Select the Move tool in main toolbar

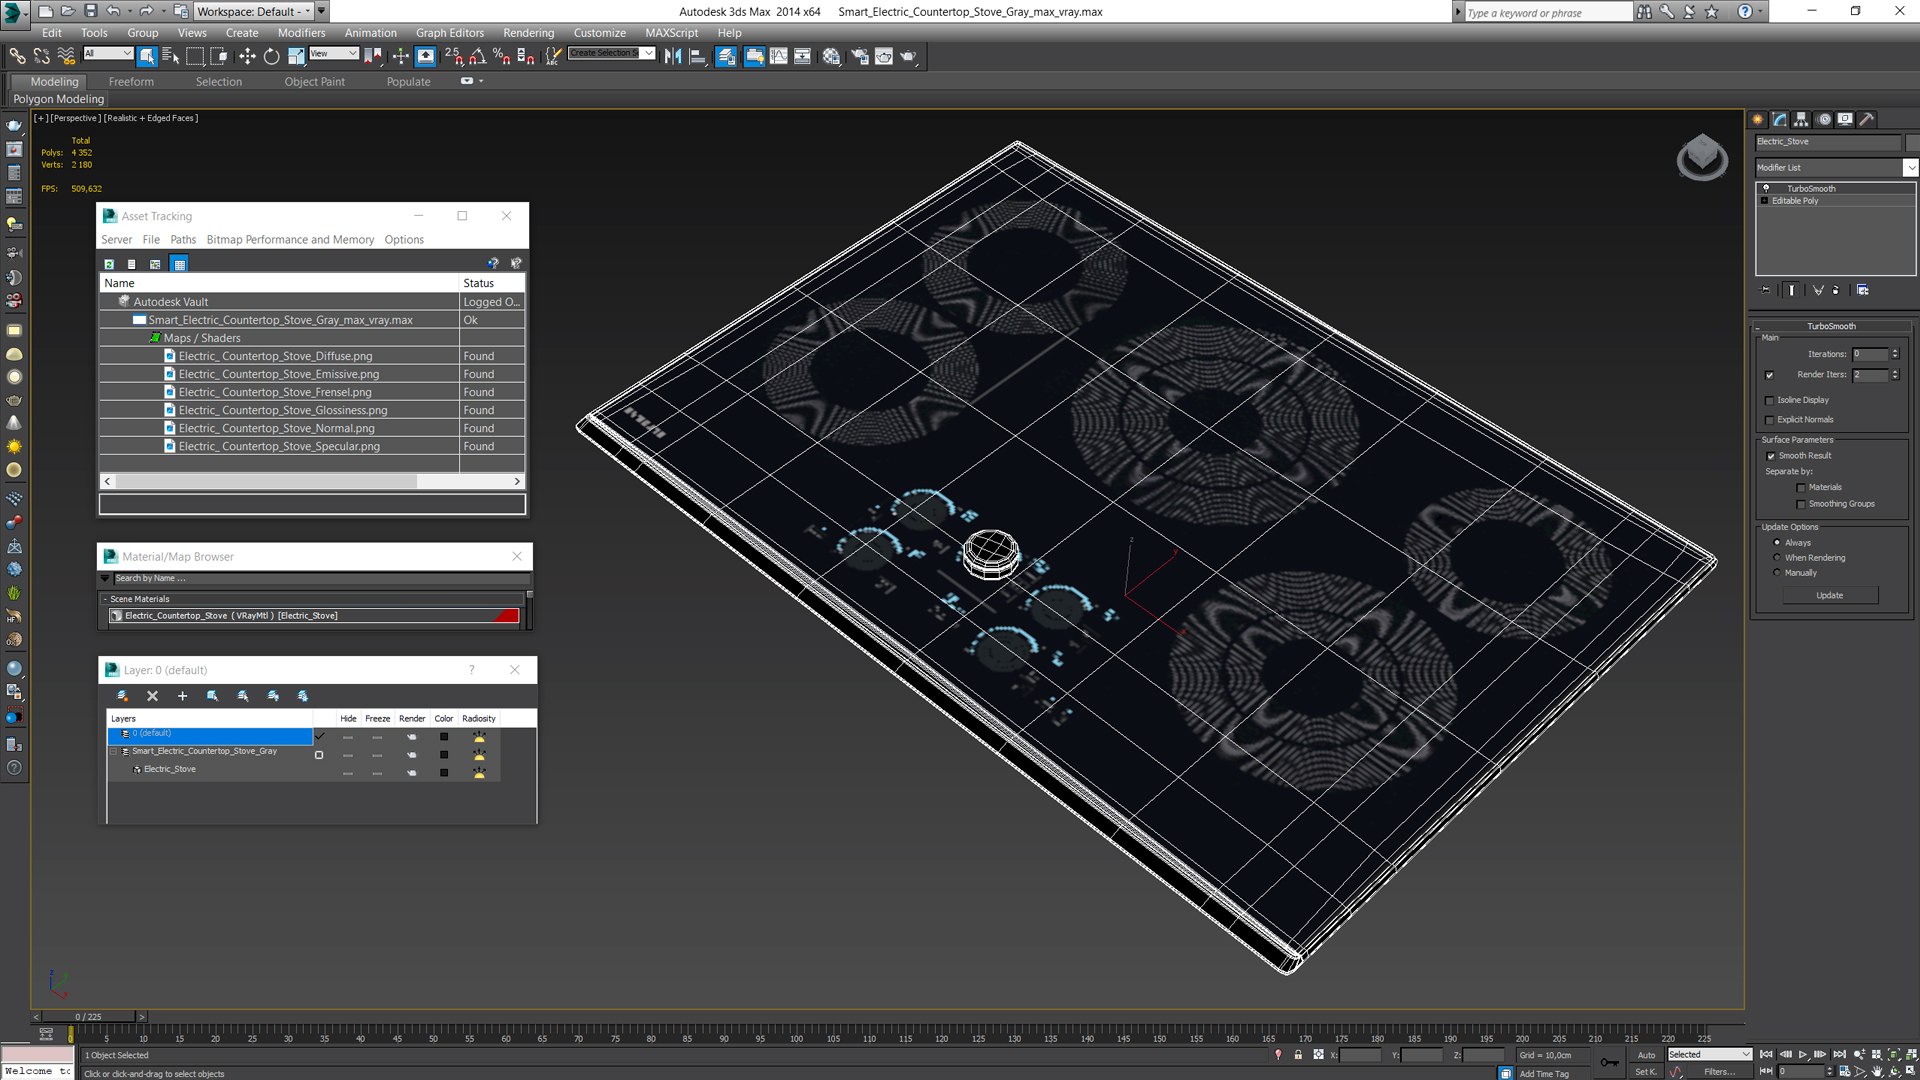point(247,57)
